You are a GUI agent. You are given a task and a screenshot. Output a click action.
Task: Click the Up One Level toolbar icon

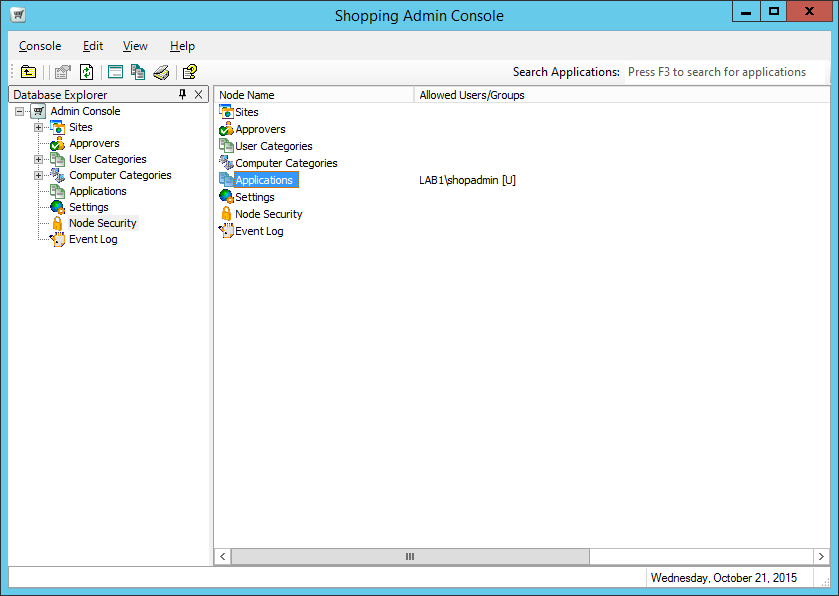29,72
